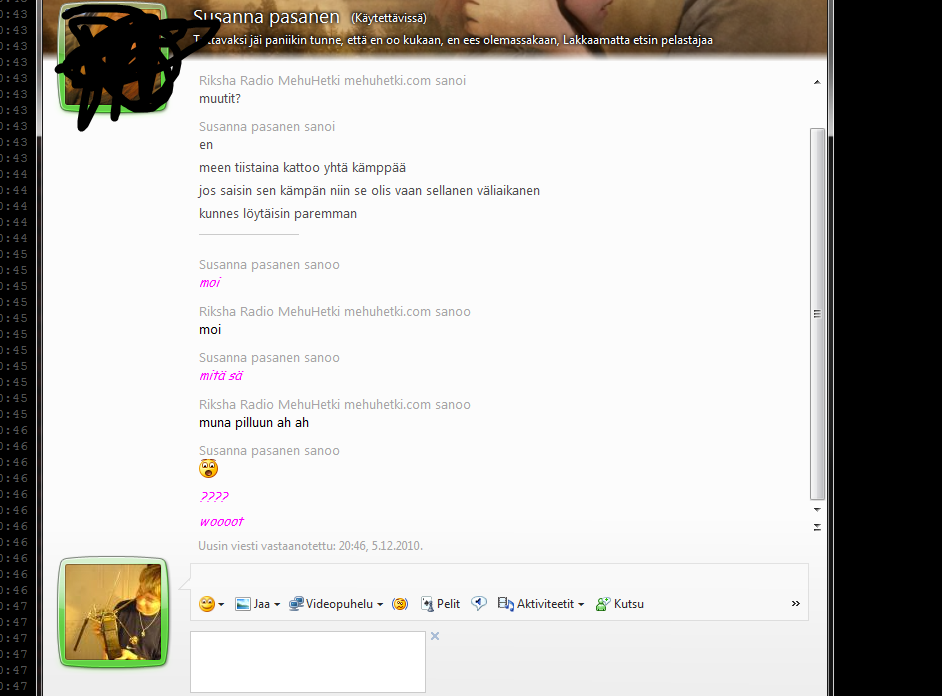Screen dimensions: 942x696
Task: Expand the Videopuhelu dropdown arrow
Action: coord(380,605)
